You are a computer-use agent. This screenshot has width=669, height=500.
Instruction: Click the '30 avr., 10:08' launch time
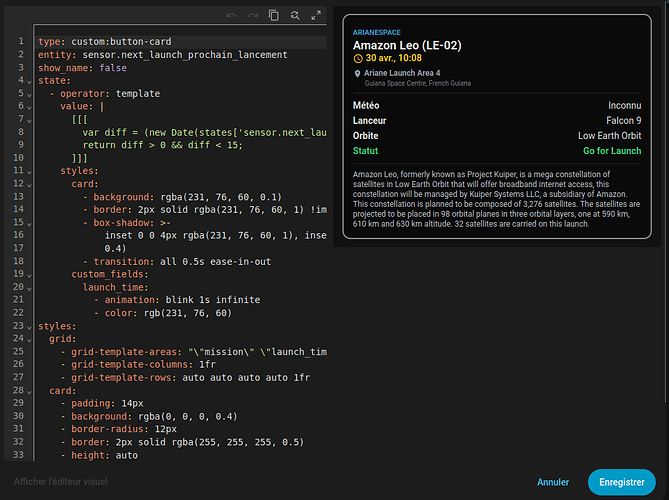pos(393,58)
